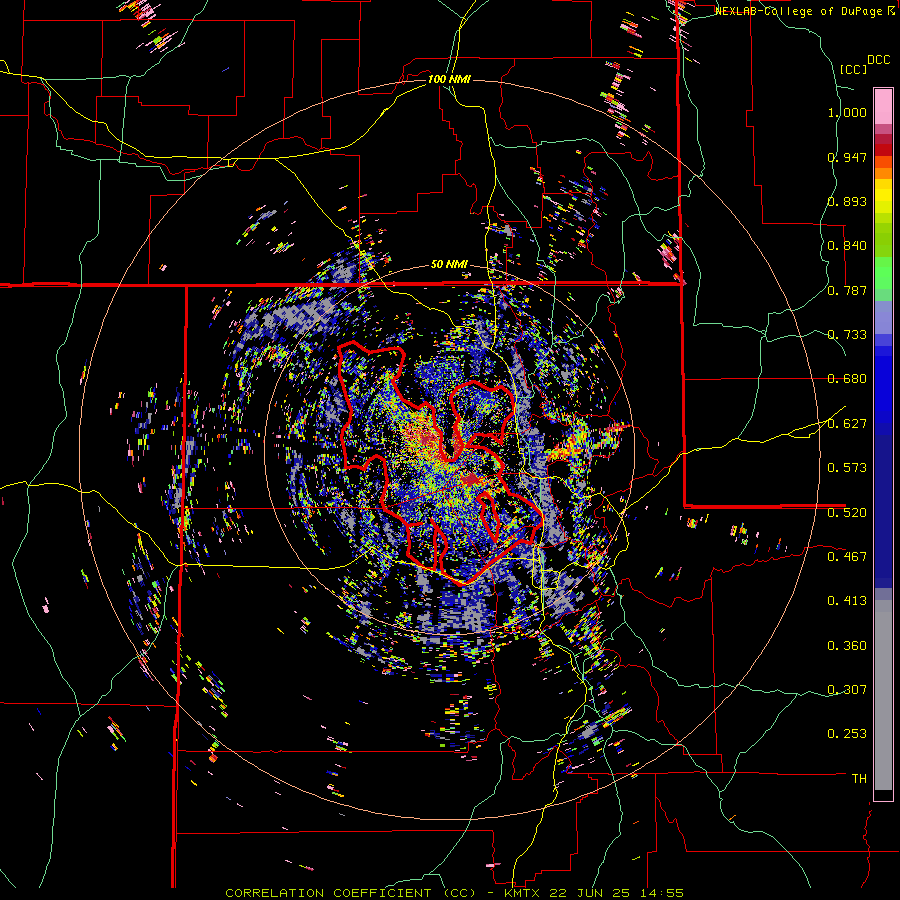Pick the dark red swatch in the color bar
Screen dimensions: 900x900
pyautogui.click(x=883, y=149)
